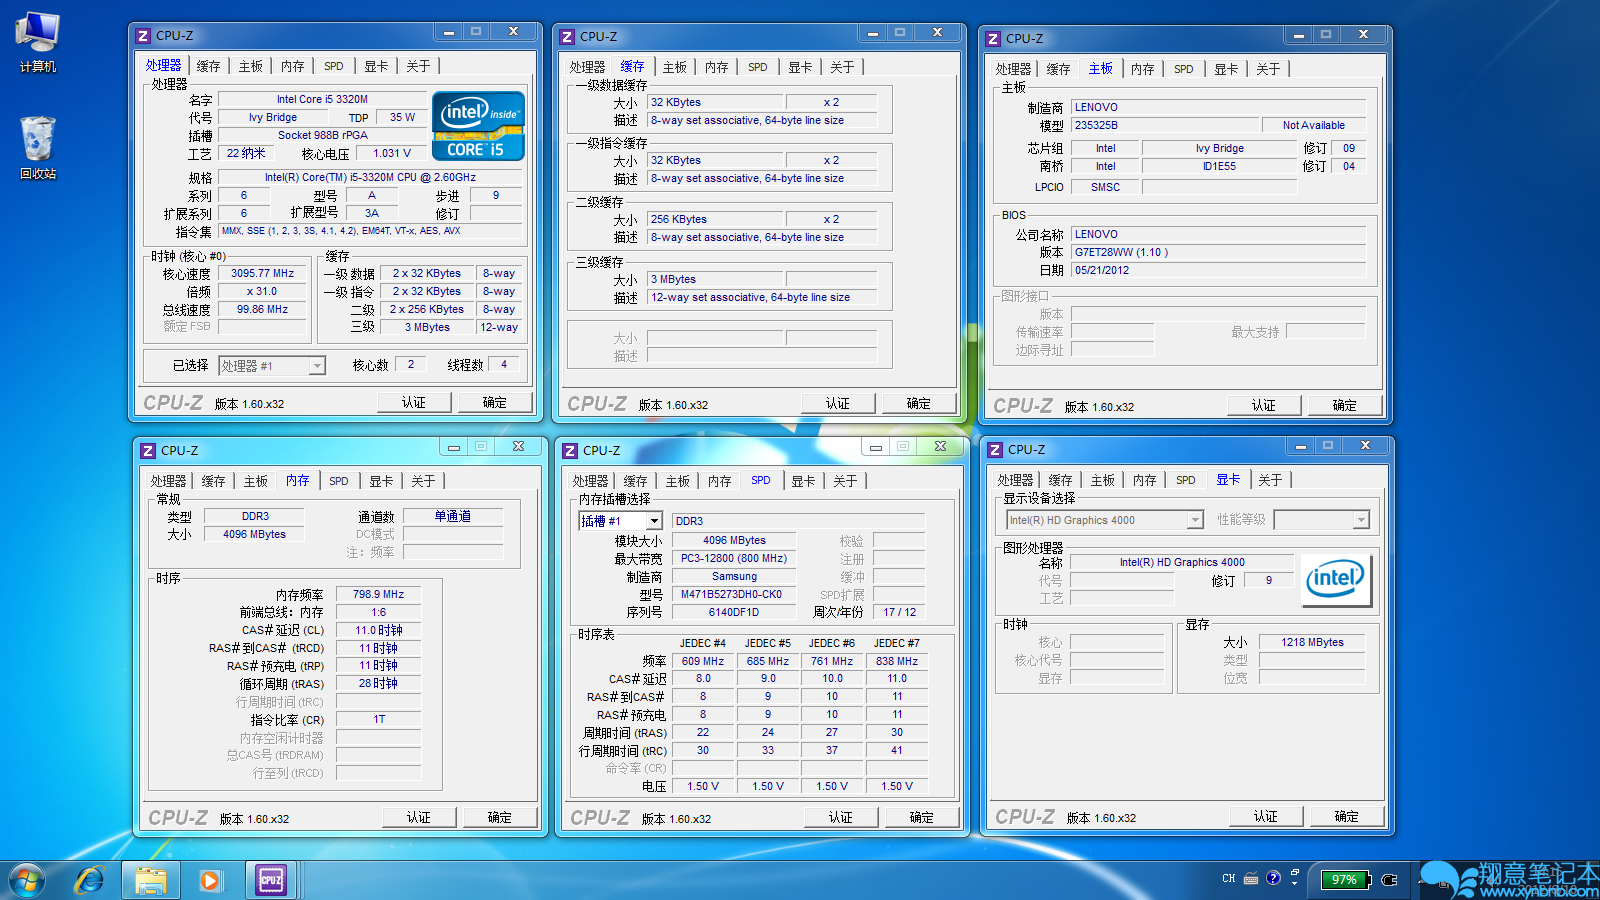Open the 性能等级 dropdown

click(1321, 520)
